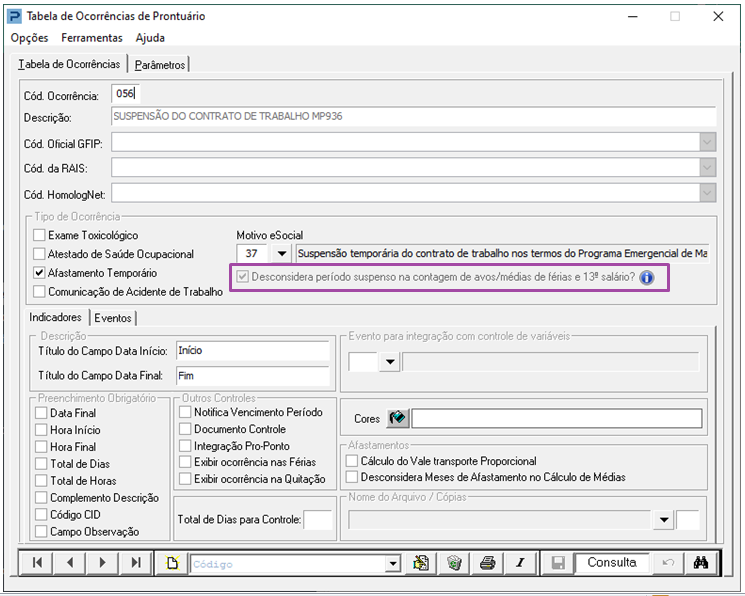745x596 pixels.
Task: Go to the first record navigation arrow
Action: (37, 563)
